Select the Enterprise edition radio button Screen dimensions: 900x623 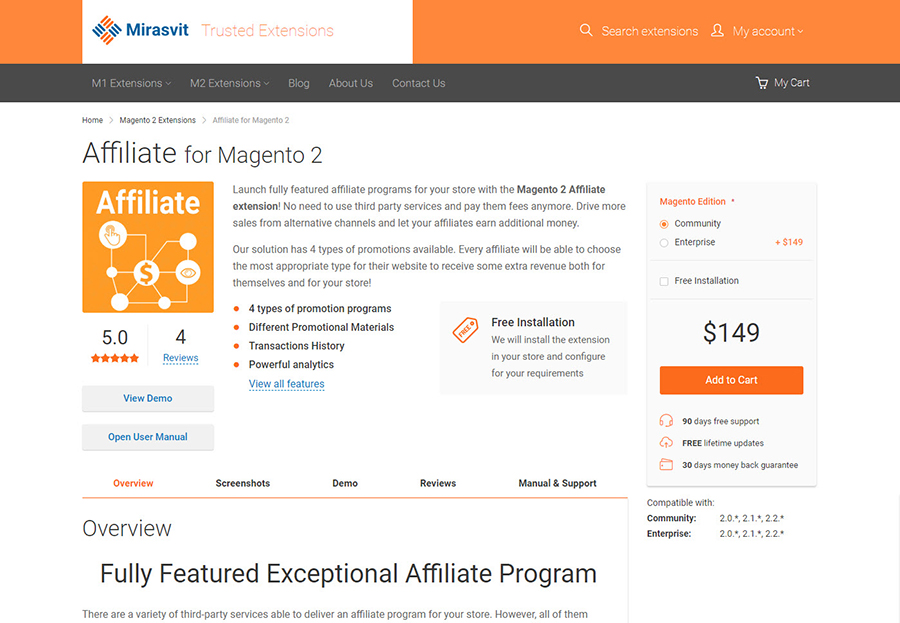[x=664, y=242]
